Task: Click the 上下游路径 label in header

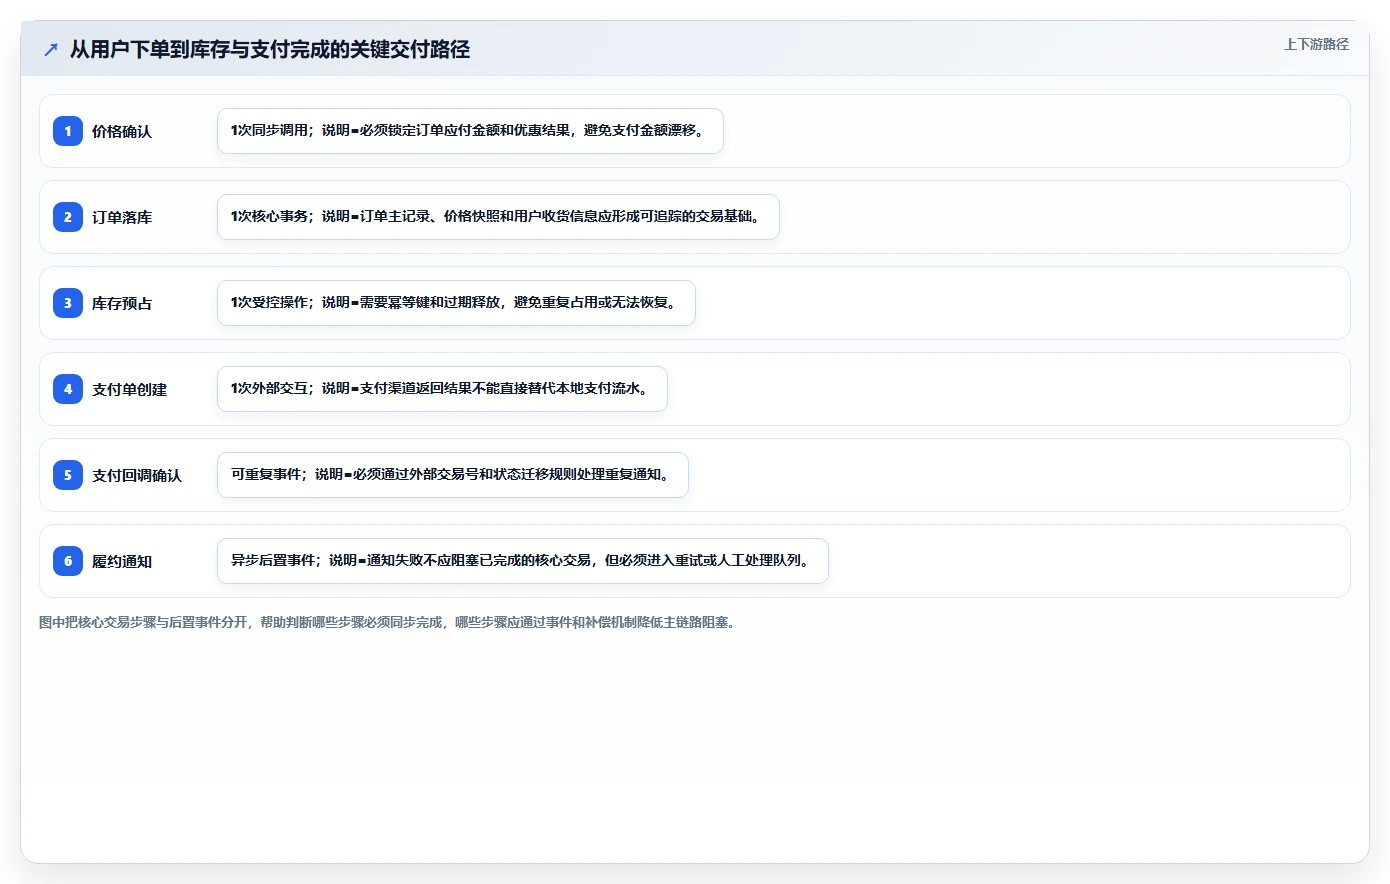Action: (x=1316, y=44)
